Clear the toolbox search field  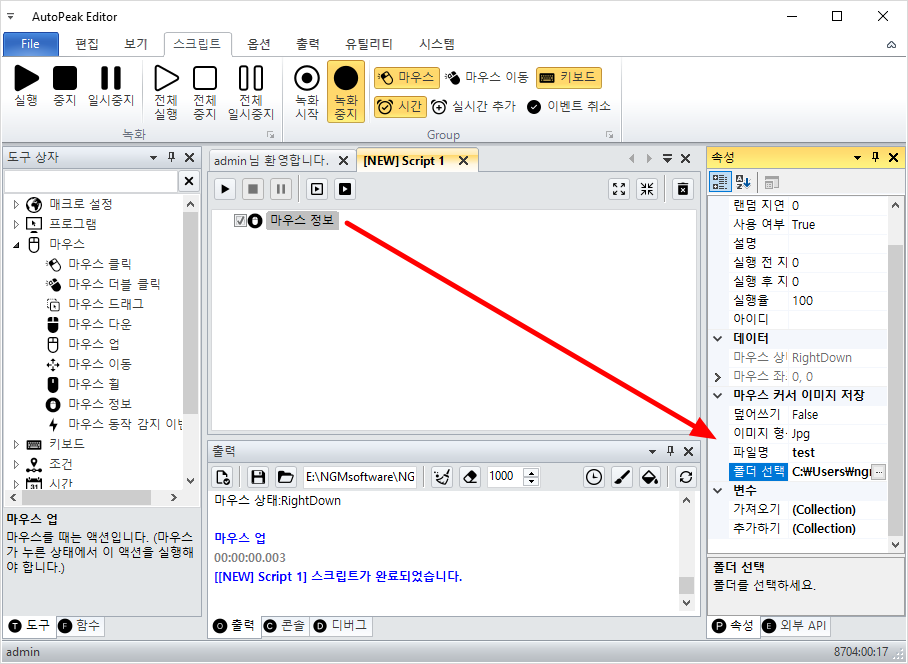point(189,181)
